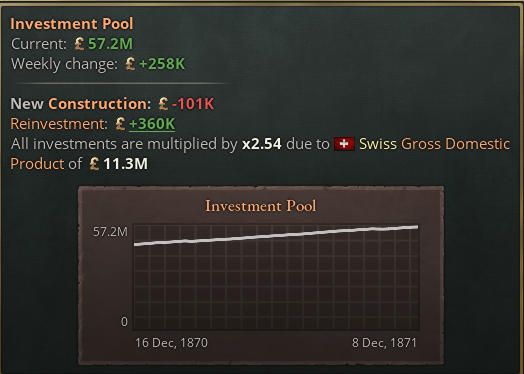Click the pound icon next to Reinvestment
This screenshot has height=374, width=524.
[120, 124]
